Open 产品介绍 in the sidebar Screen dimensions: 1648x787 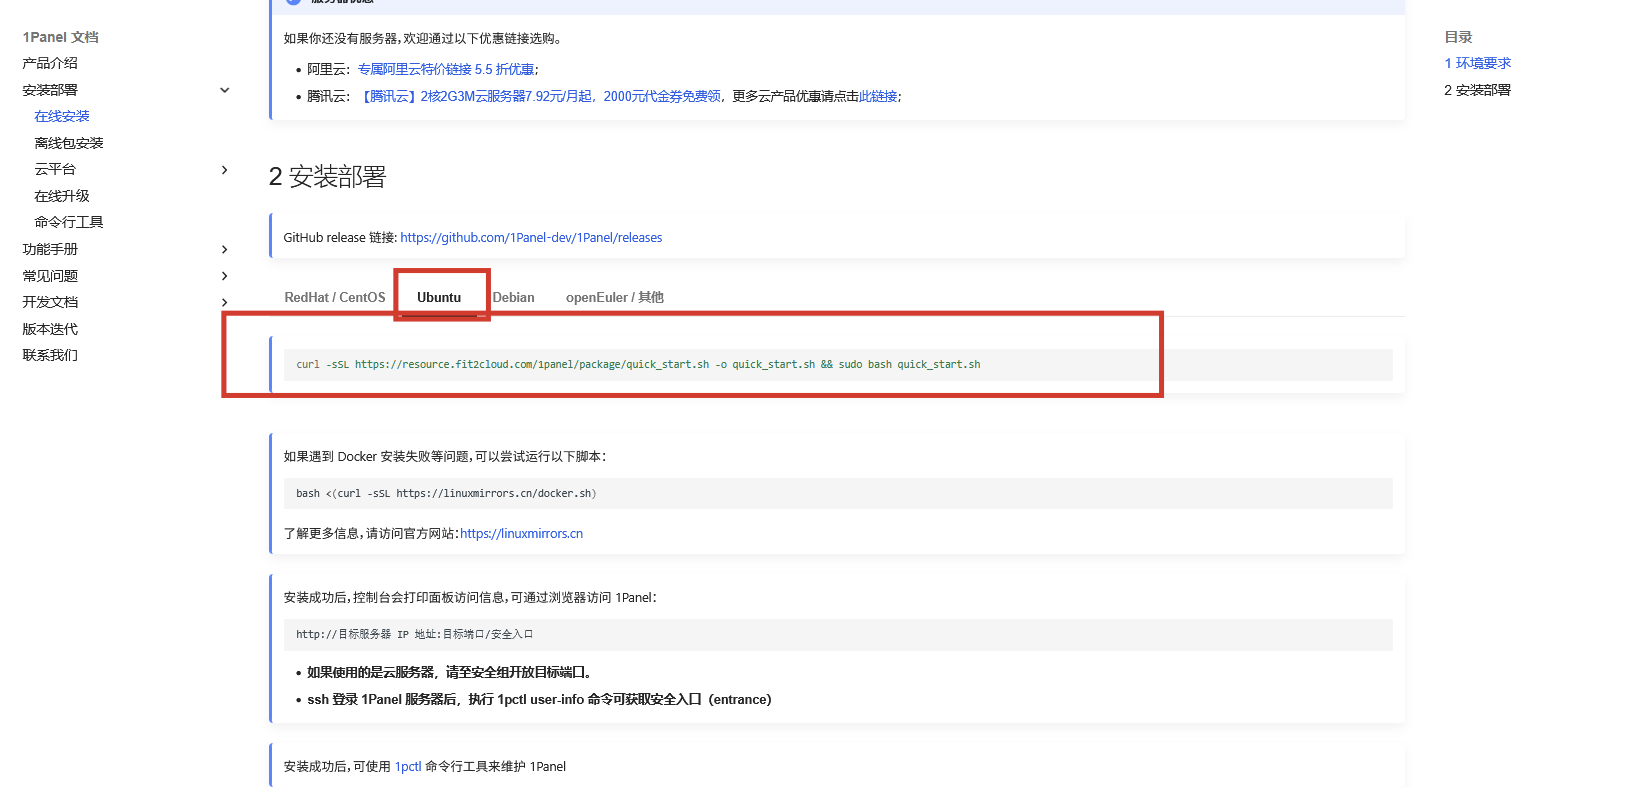[50, 63]
